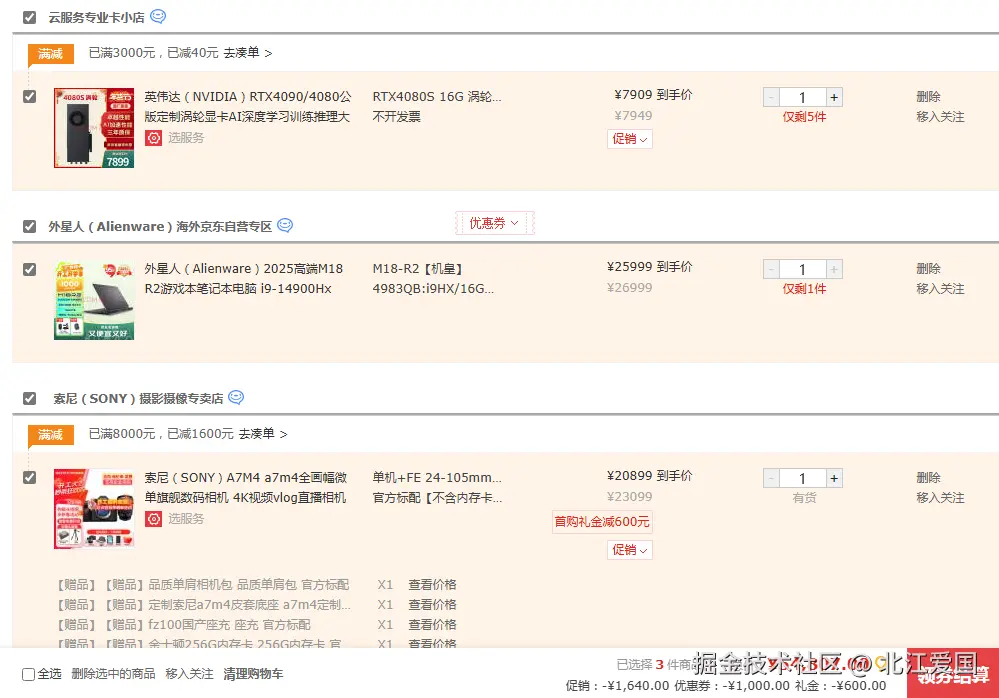Increase quantity of SONY A7M4 camera
This screenshot has height=698, width=999.
click(x=834, y=478)
